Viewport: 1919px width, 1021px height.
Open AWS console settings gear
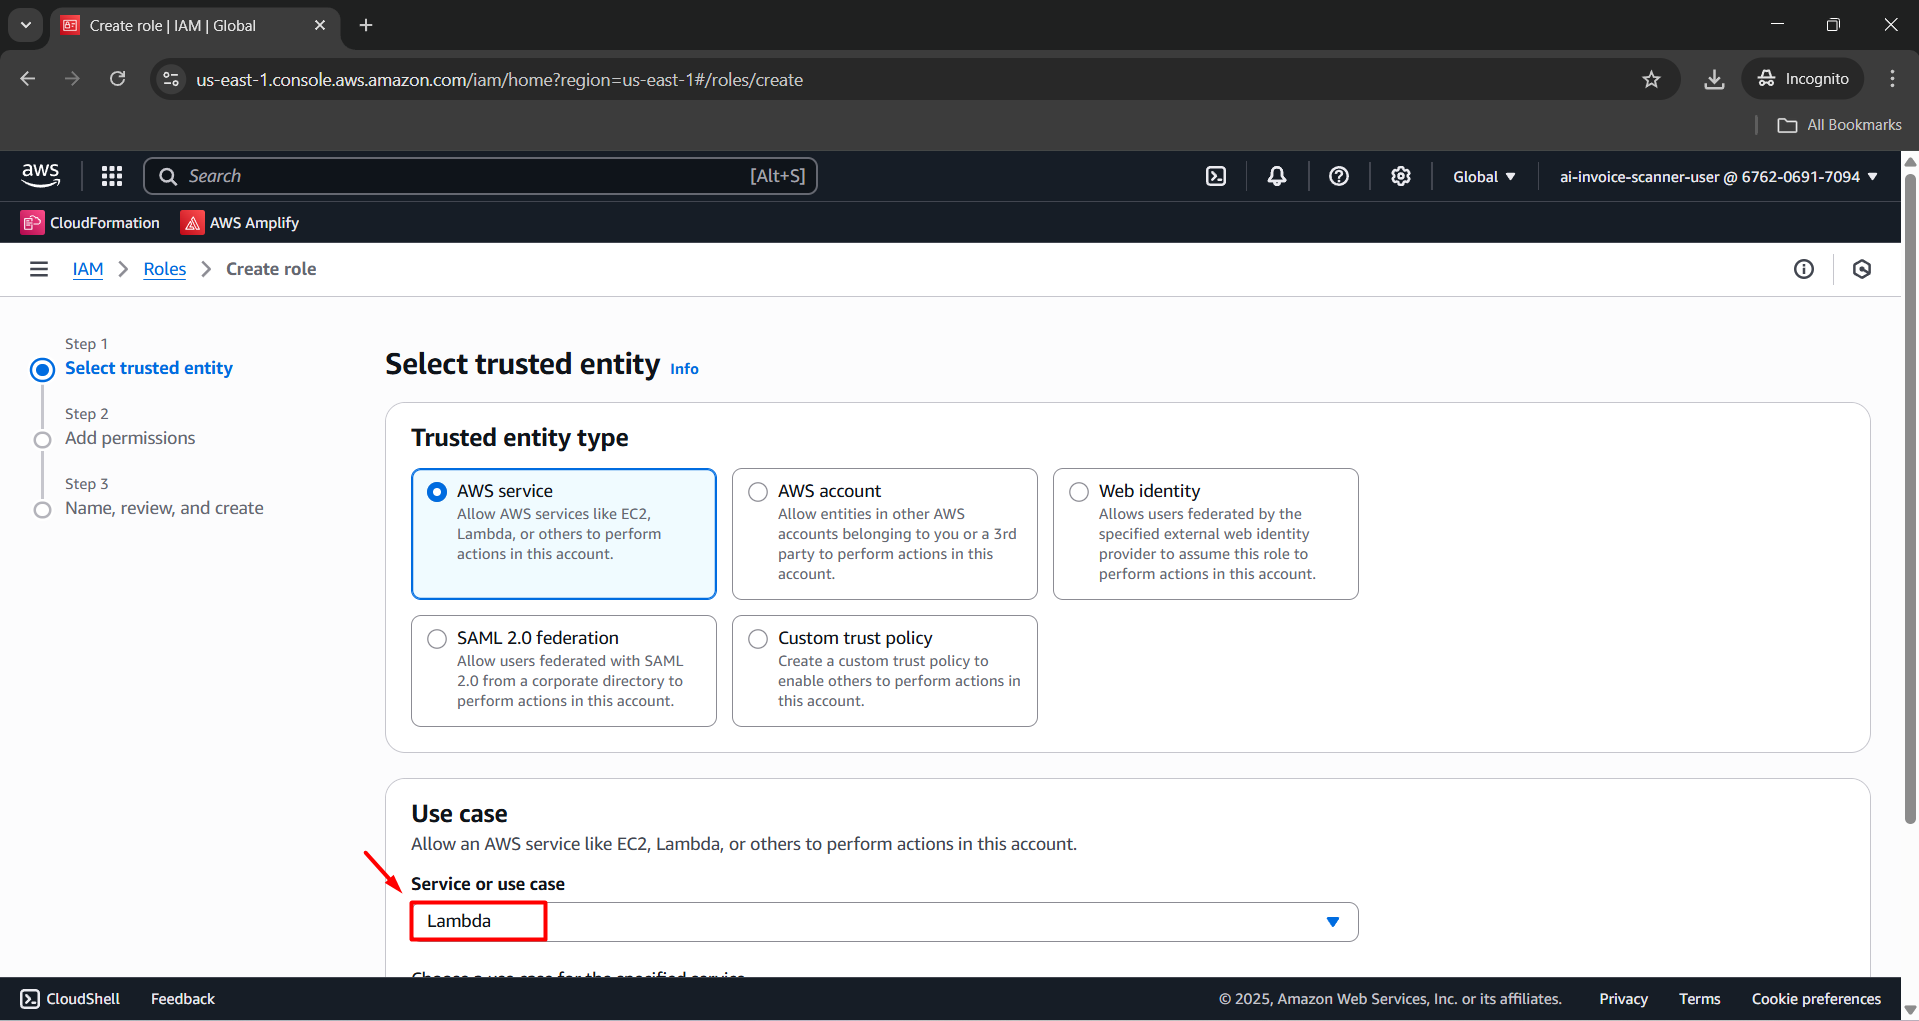click(1400, 176)
